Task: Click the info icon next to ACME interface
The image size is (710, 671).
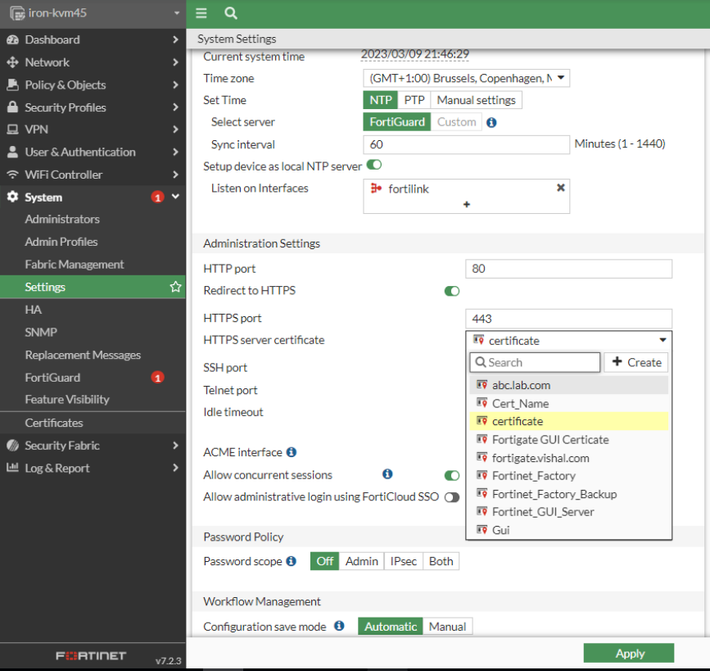Action: [x=292, y=453]
